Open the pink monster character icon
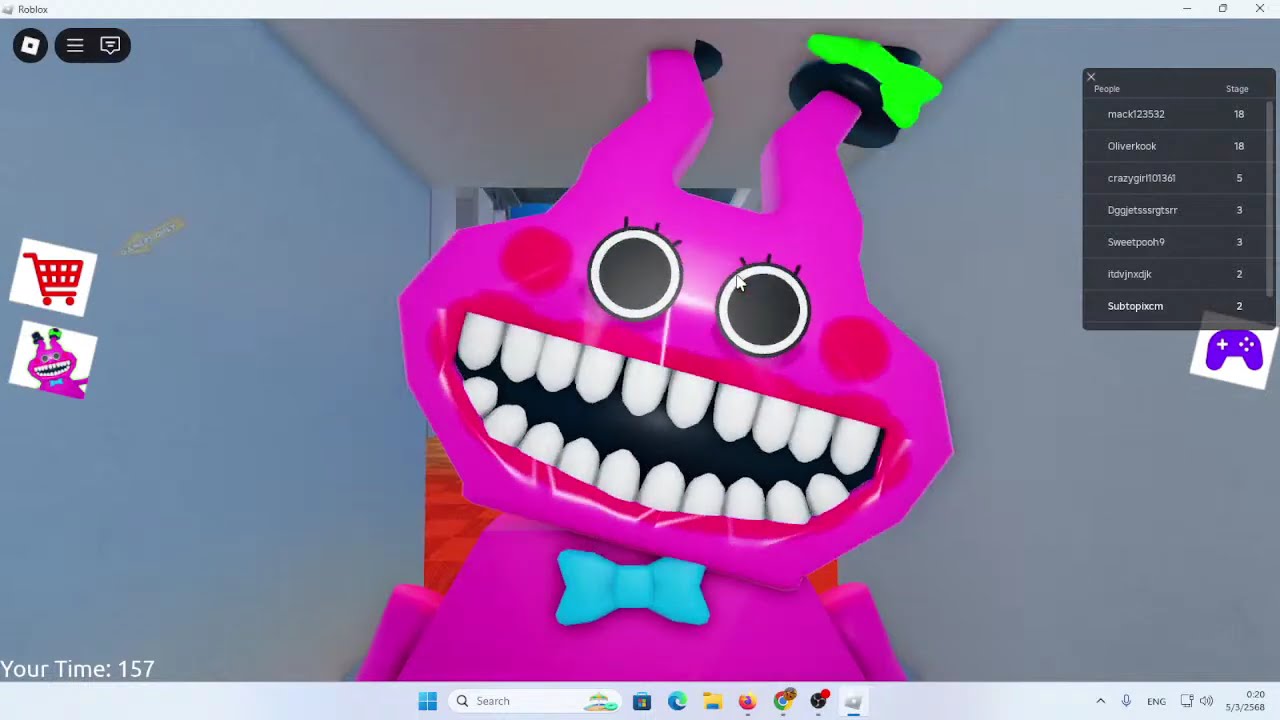Screen dimensions: 1280x720 pyautogui.click(x=54, y=361)
